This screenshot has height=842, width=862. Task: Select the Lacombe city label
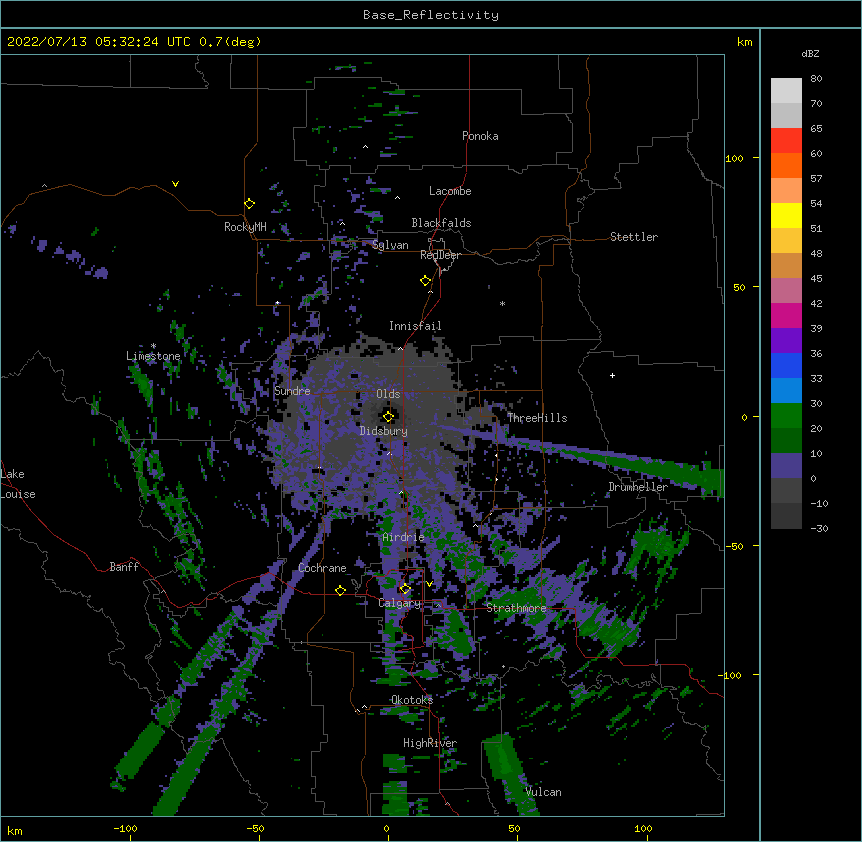(450, 191)
